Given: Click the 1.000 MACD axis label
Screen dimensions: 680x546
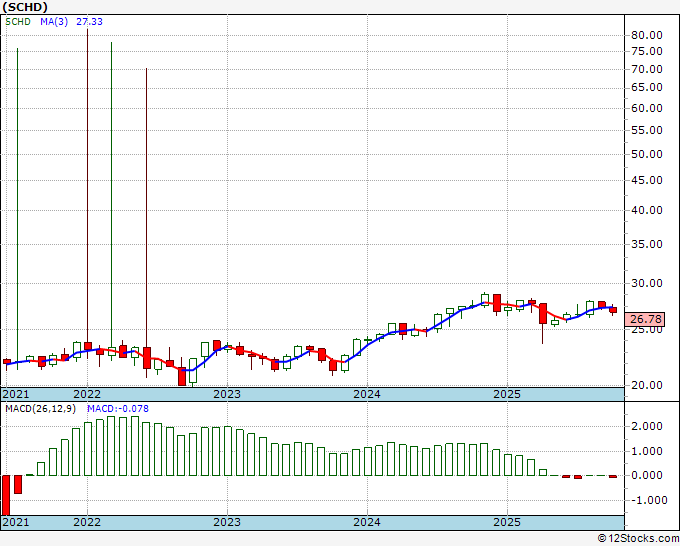Looking at the screenshot, I should click(647, 451).
